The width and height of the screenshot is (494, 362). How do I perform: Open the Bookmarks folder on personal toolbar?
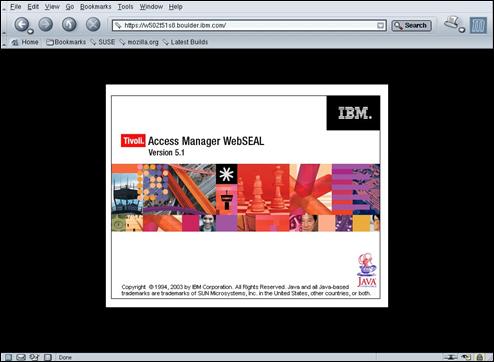click(66, 42)
